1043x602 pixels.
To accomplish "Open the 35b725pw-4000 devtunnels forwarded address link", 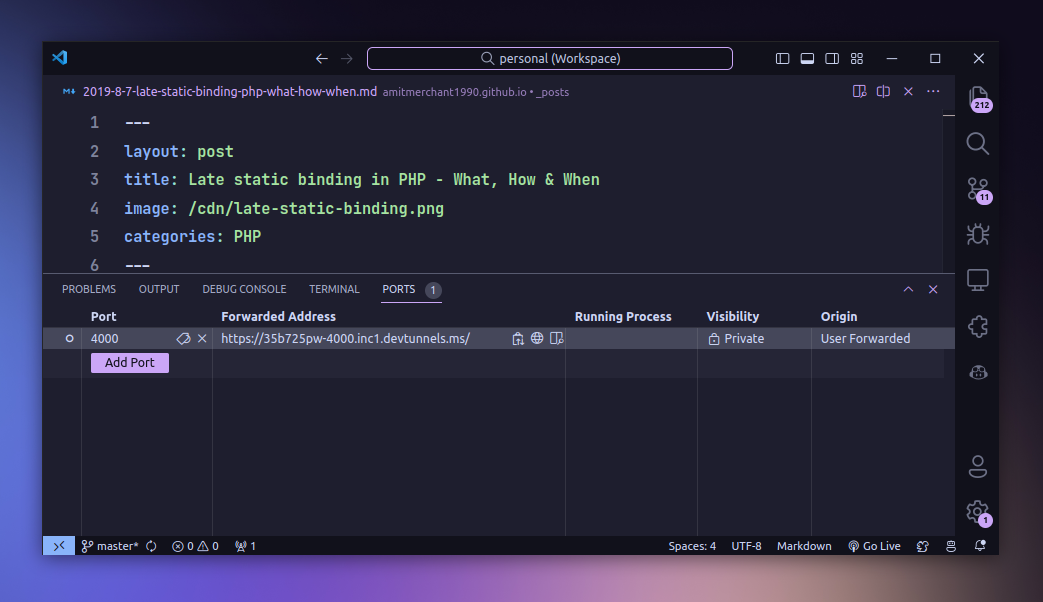I will click(345, 339).
